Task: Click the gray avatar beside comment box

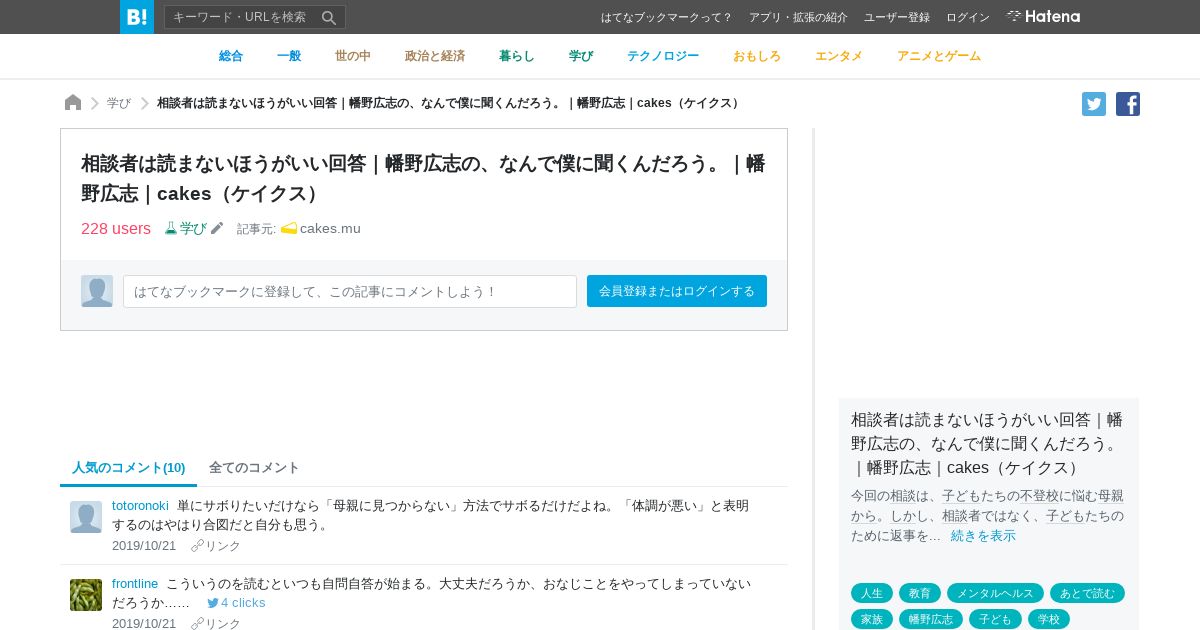Action: pos(97,291)
